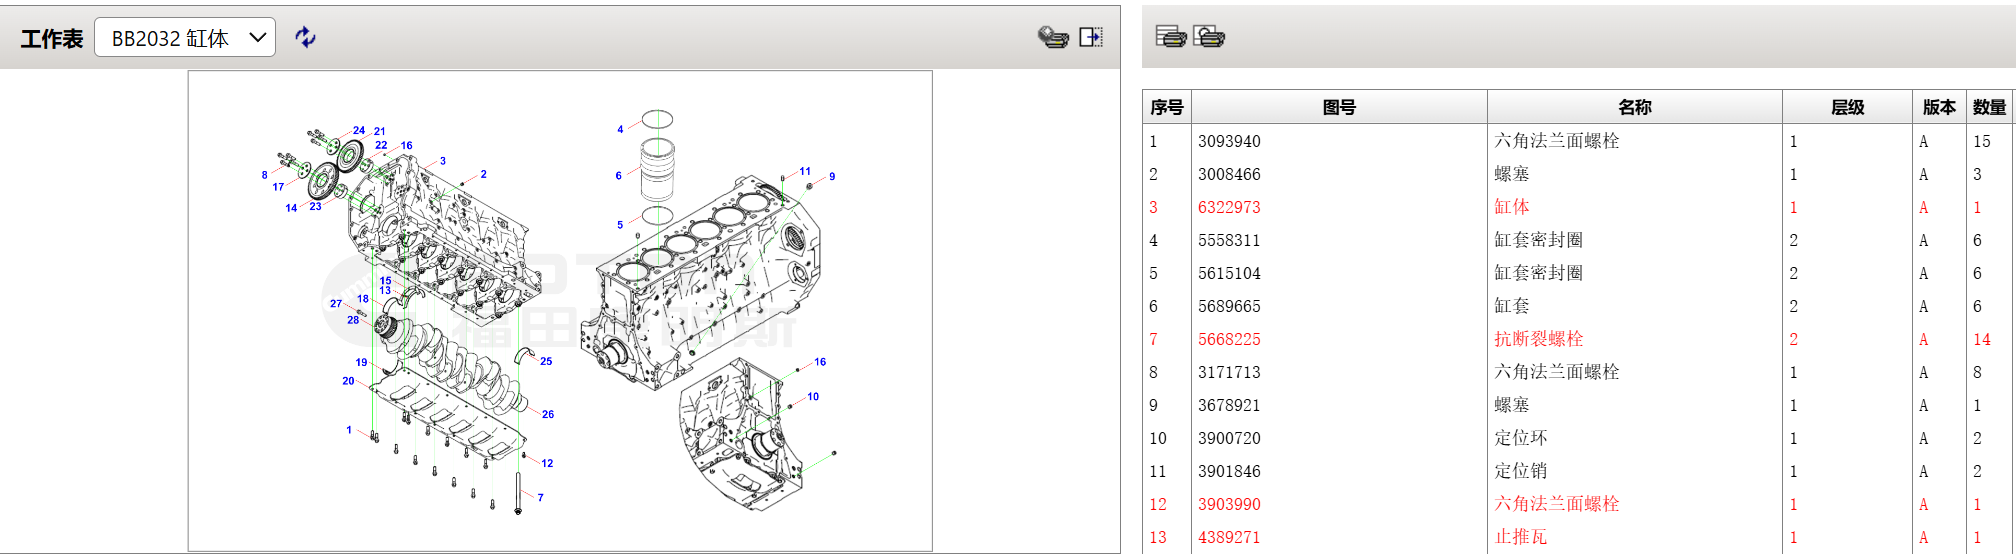This screenshot has height=558, width=2016.
Task: Select part number 6322973 in table
Action: [1229, 207]
